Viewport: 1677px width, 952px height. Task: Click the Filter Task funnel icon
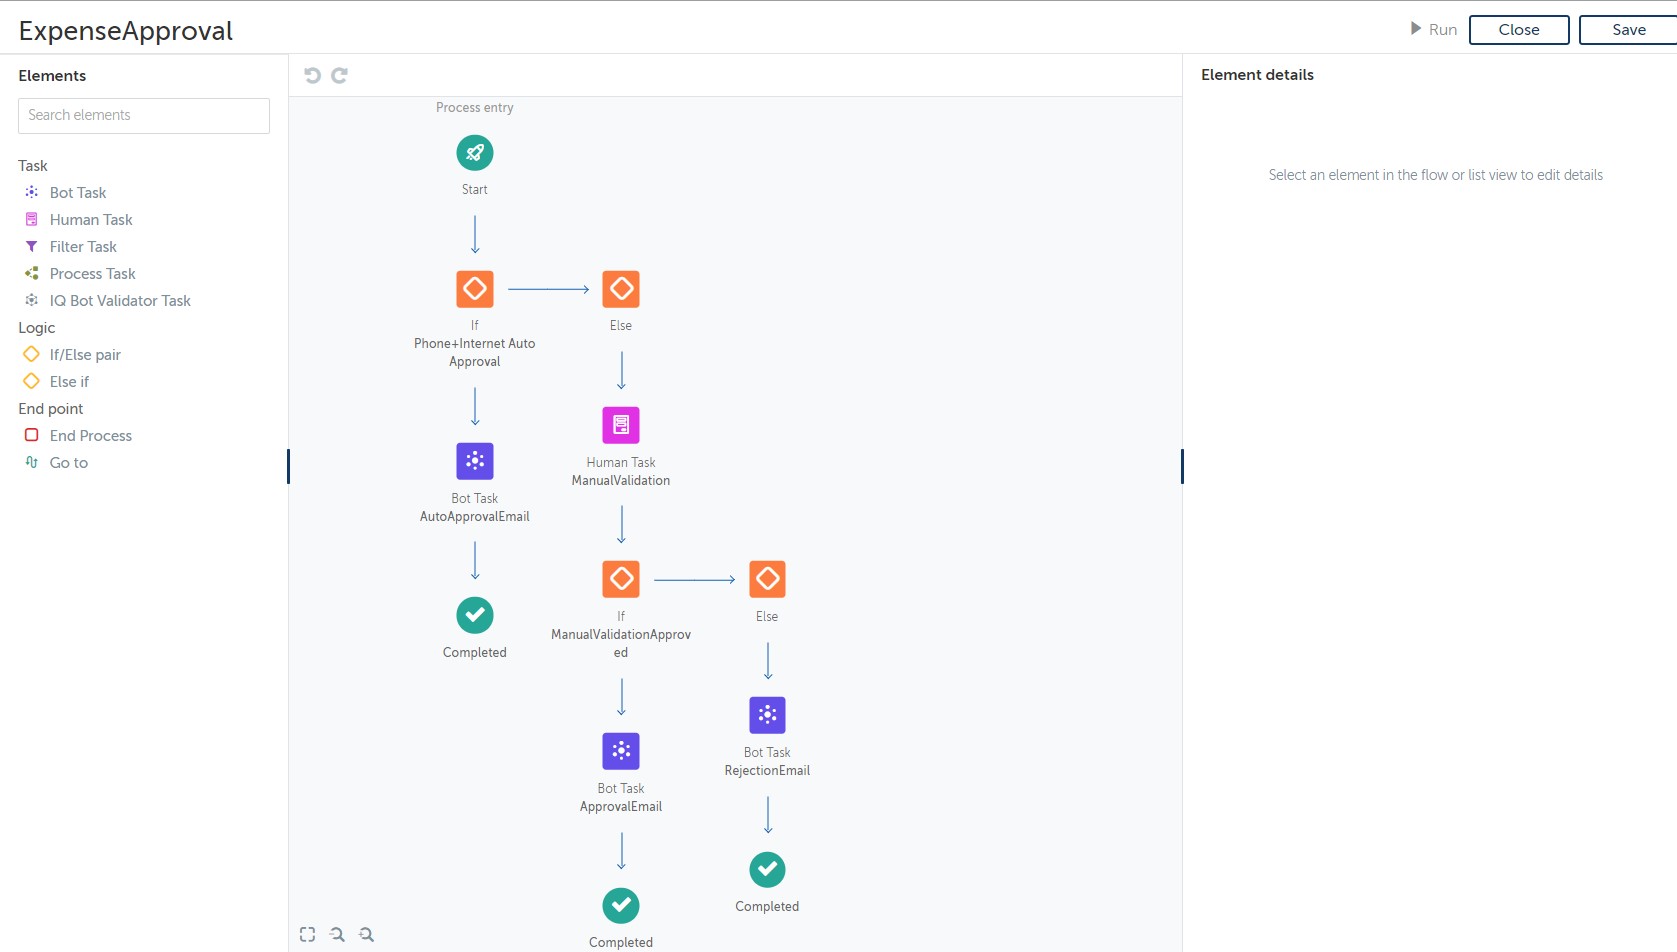(32, 246)
